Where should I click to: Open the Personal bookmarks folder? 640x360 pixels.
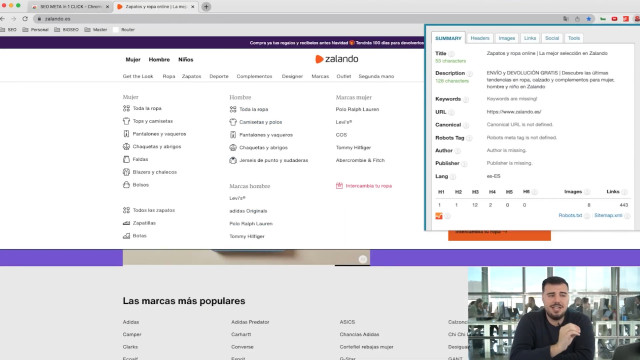click(36, 30)
